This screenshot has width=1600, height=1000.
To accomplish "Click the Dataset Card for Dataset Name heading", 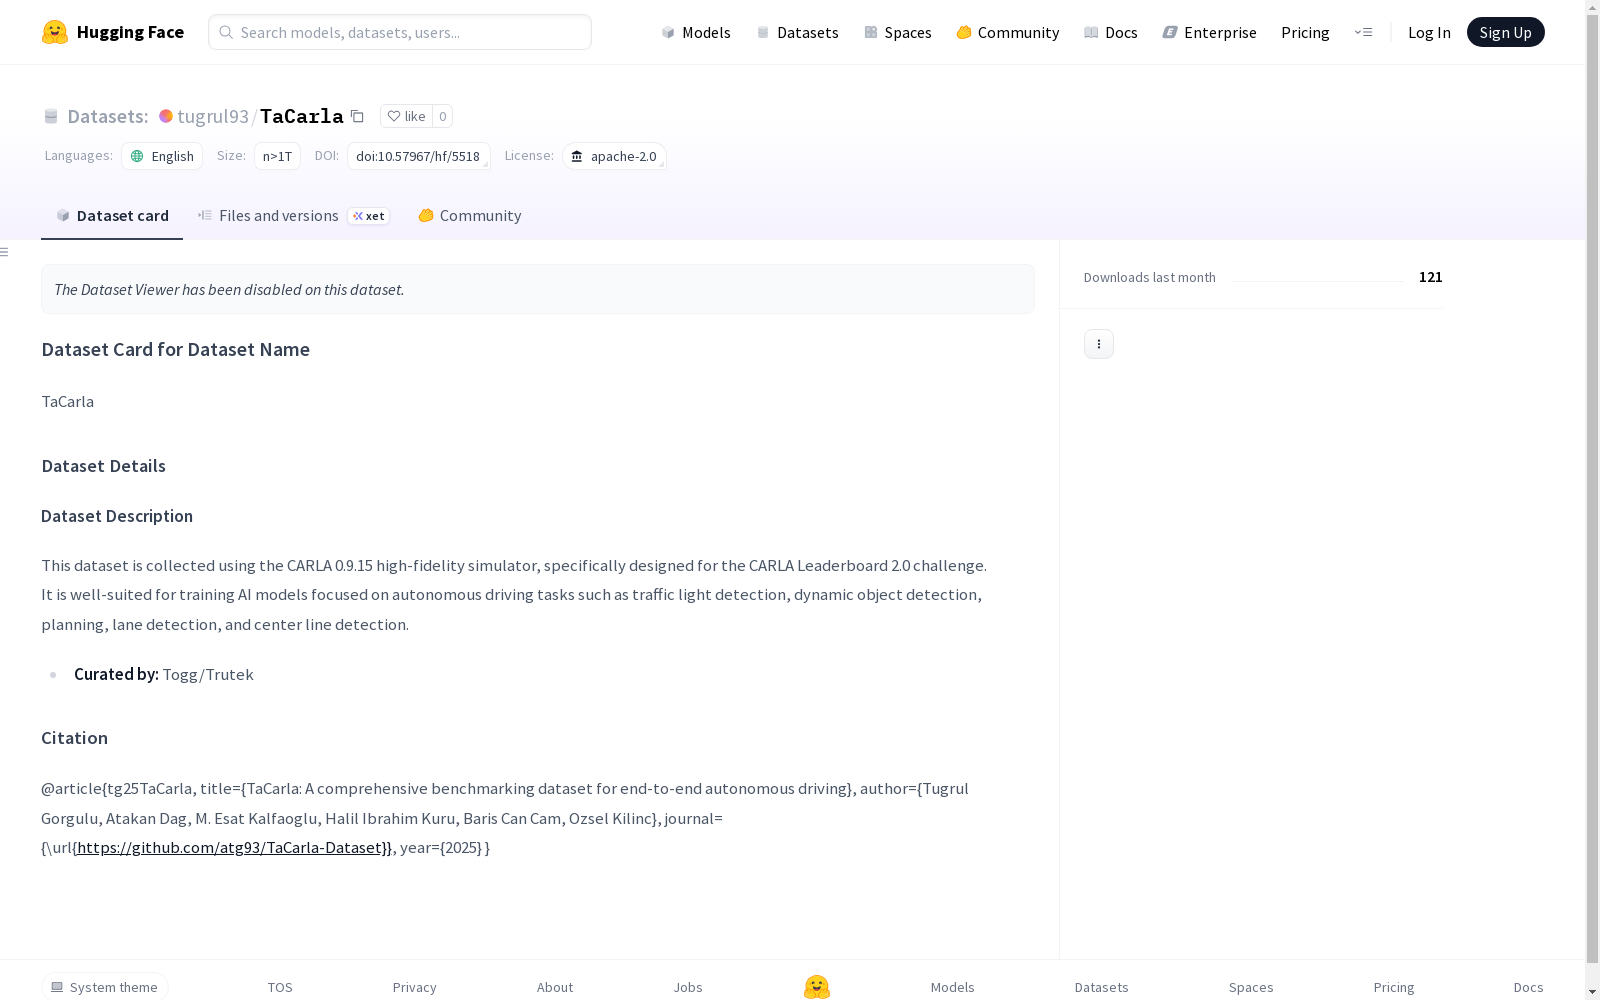I will (x=176, y=349).
